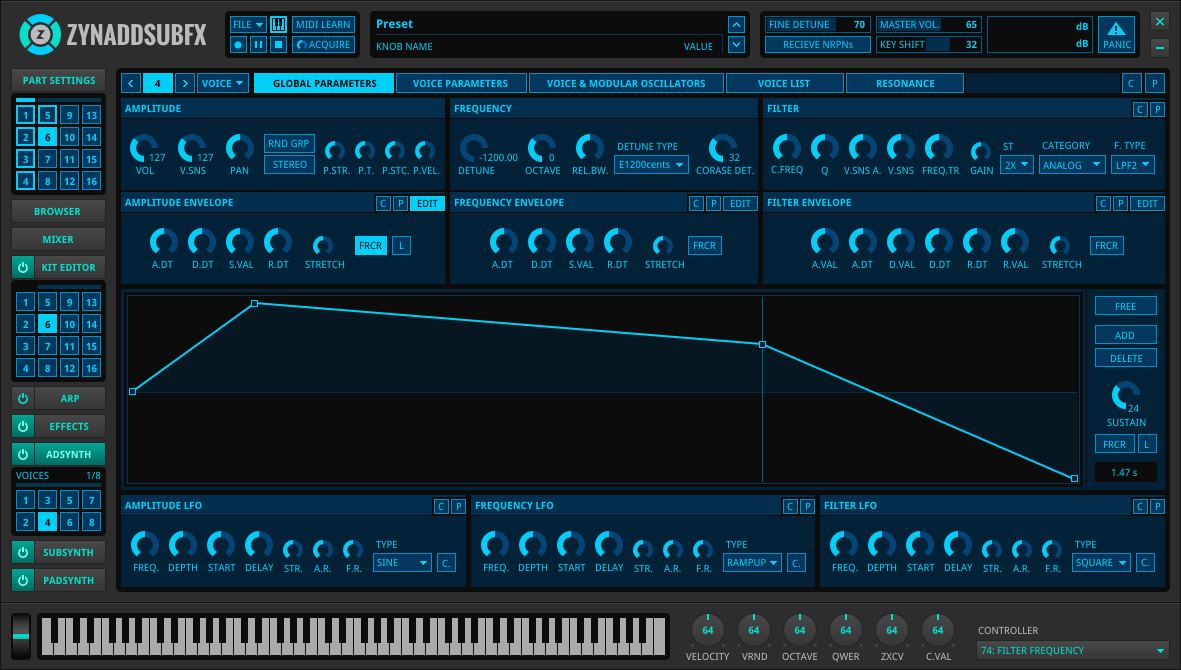Toggle PADsynth power button
The image size is (1181, 670).
coord(23,580)
